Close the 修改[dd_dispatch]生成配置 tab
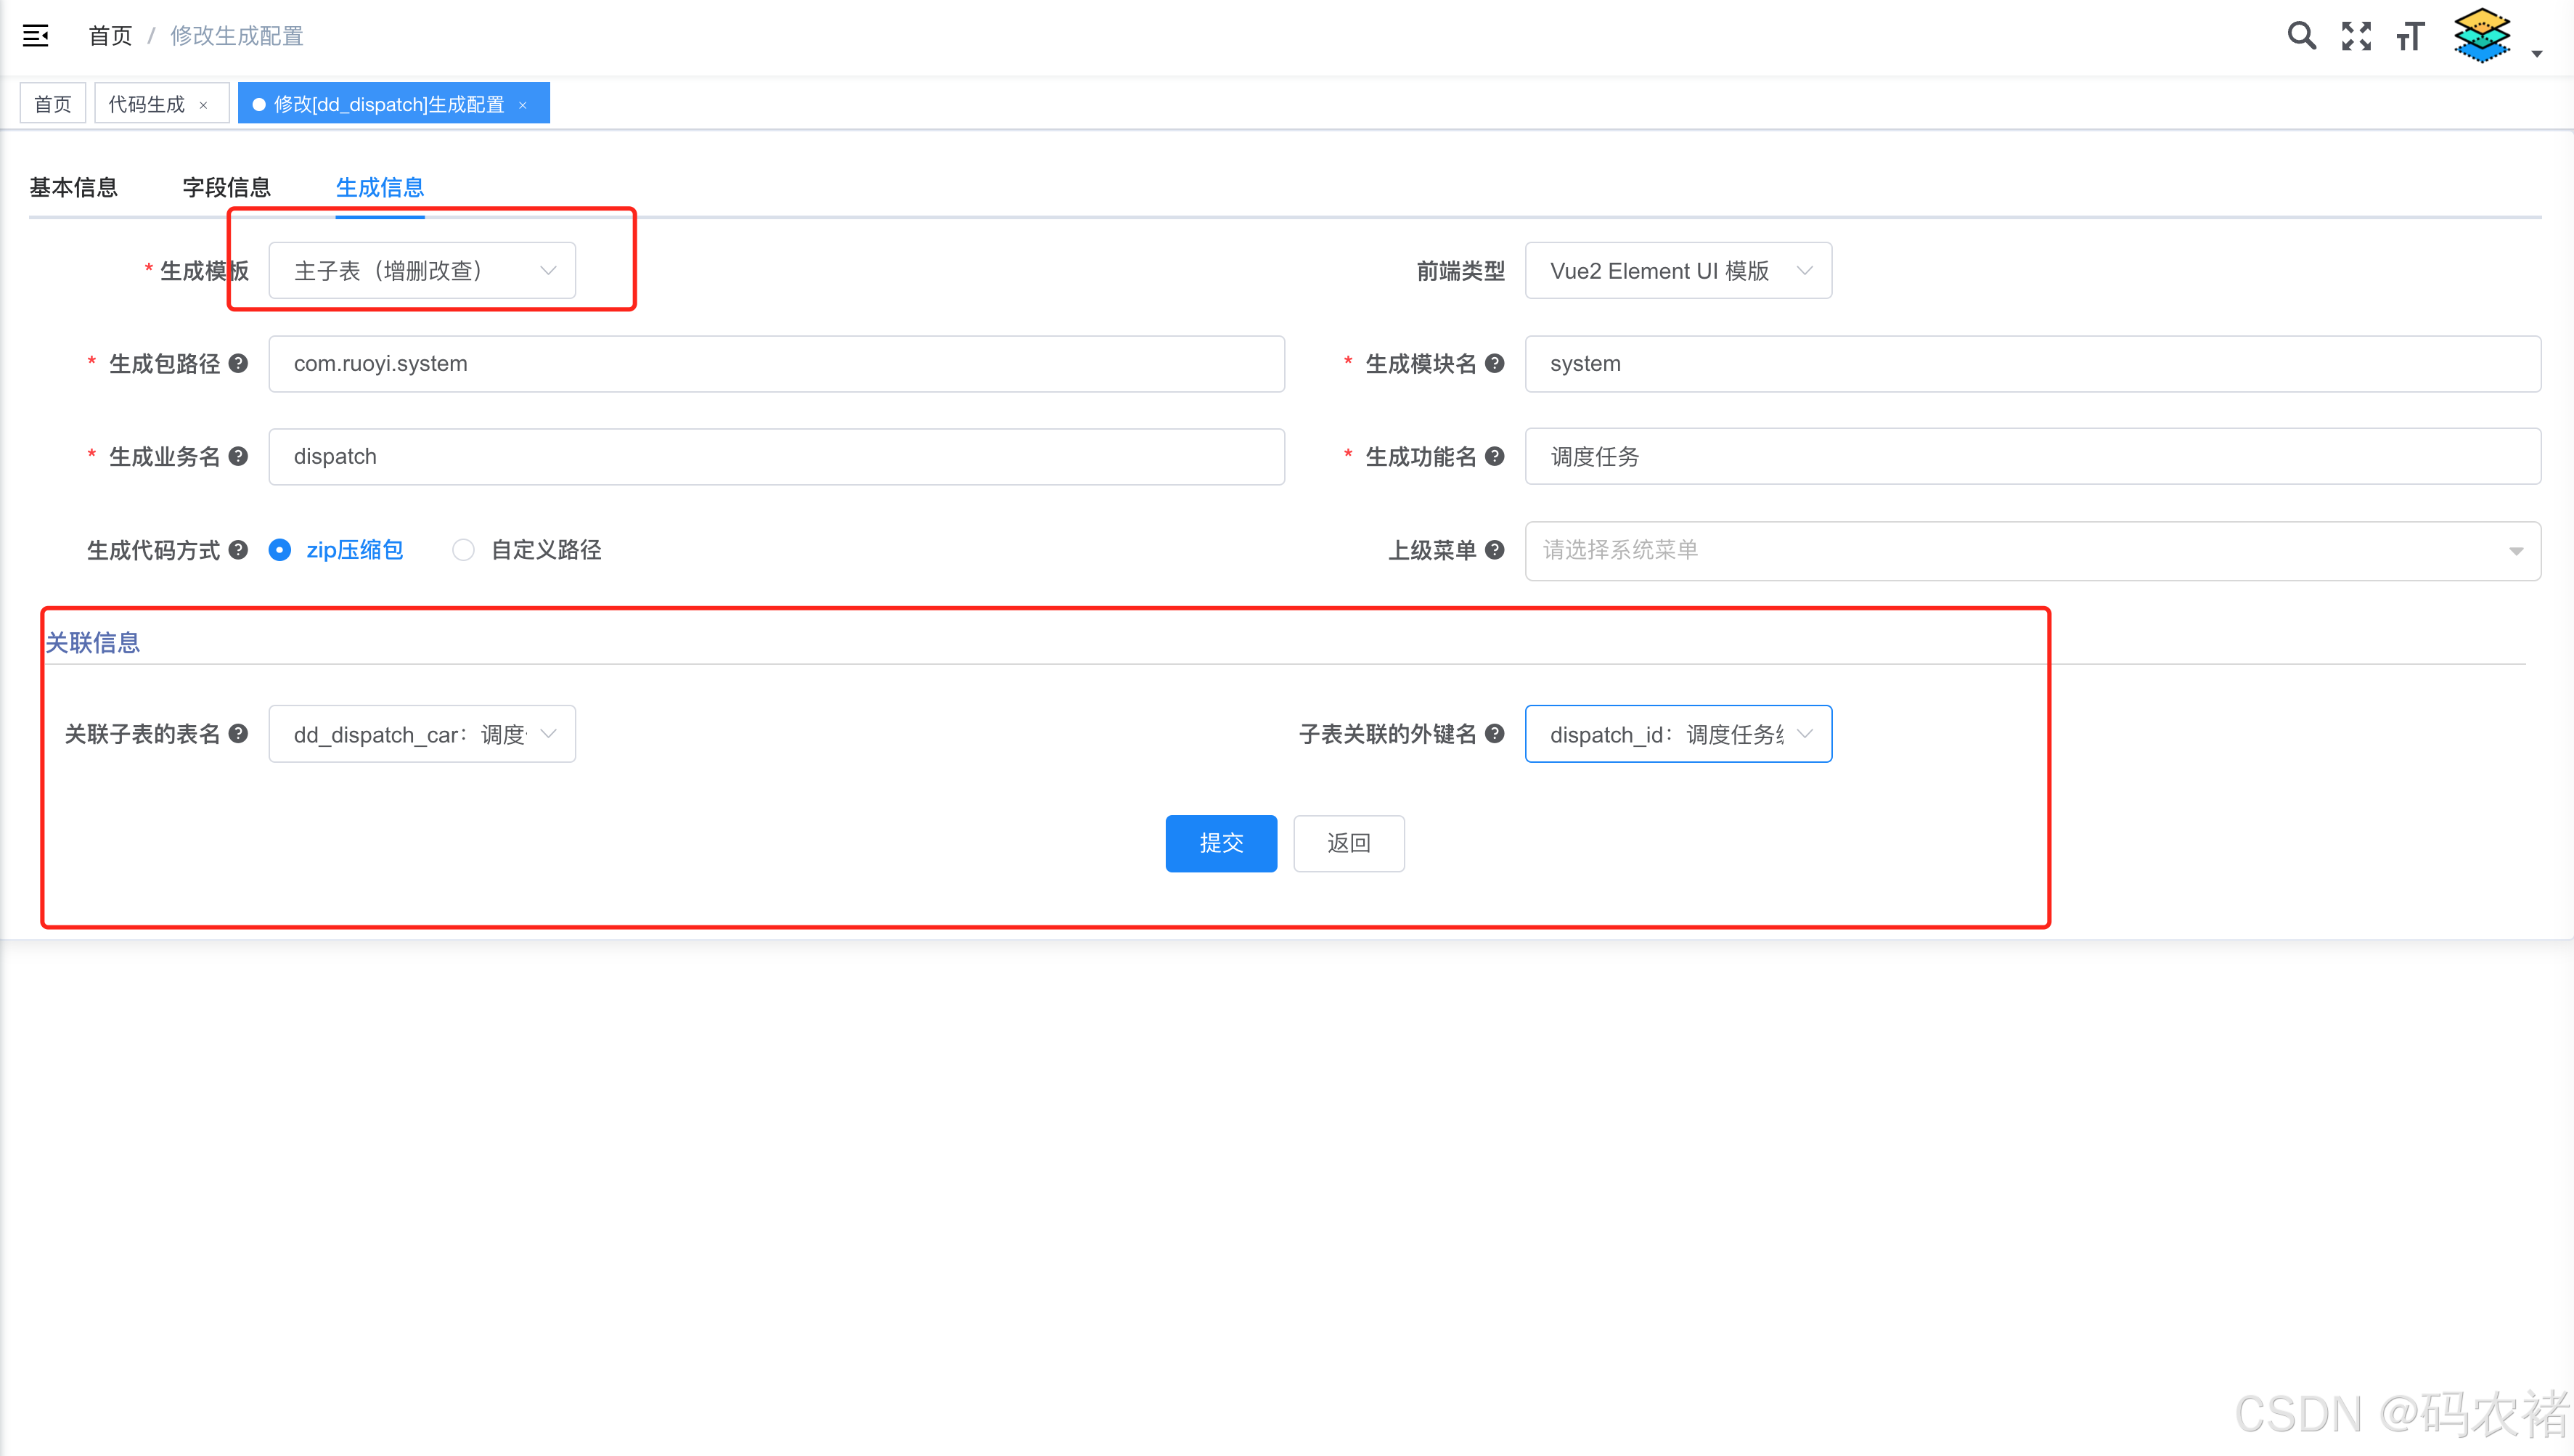This screenshot has height=1456, width=2574. point(523,105)
